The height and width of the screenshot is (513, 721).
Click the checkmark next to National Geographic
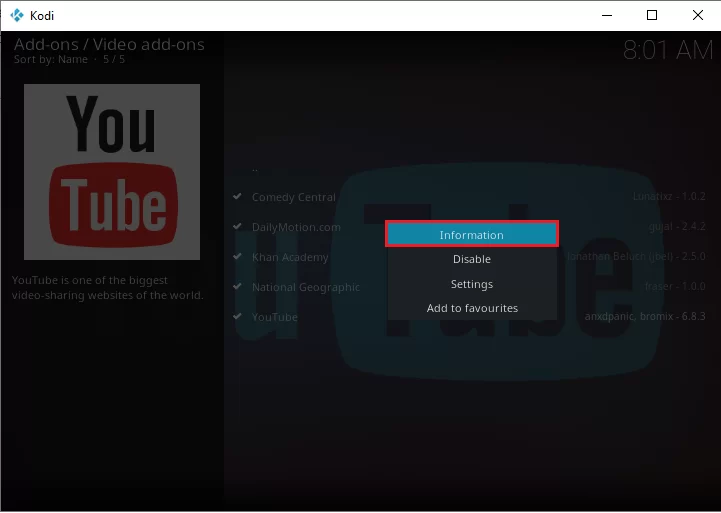237,286
